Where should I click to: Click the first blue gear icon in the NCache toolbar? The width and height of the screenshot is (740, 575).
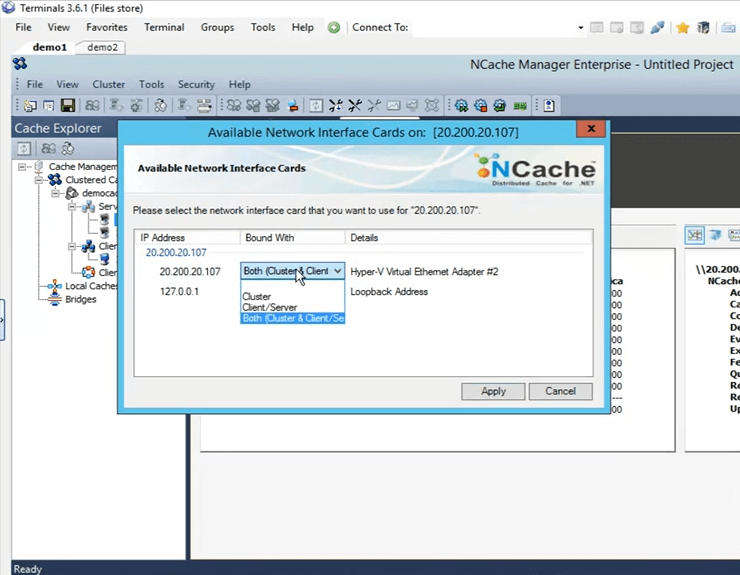[462, 105]
